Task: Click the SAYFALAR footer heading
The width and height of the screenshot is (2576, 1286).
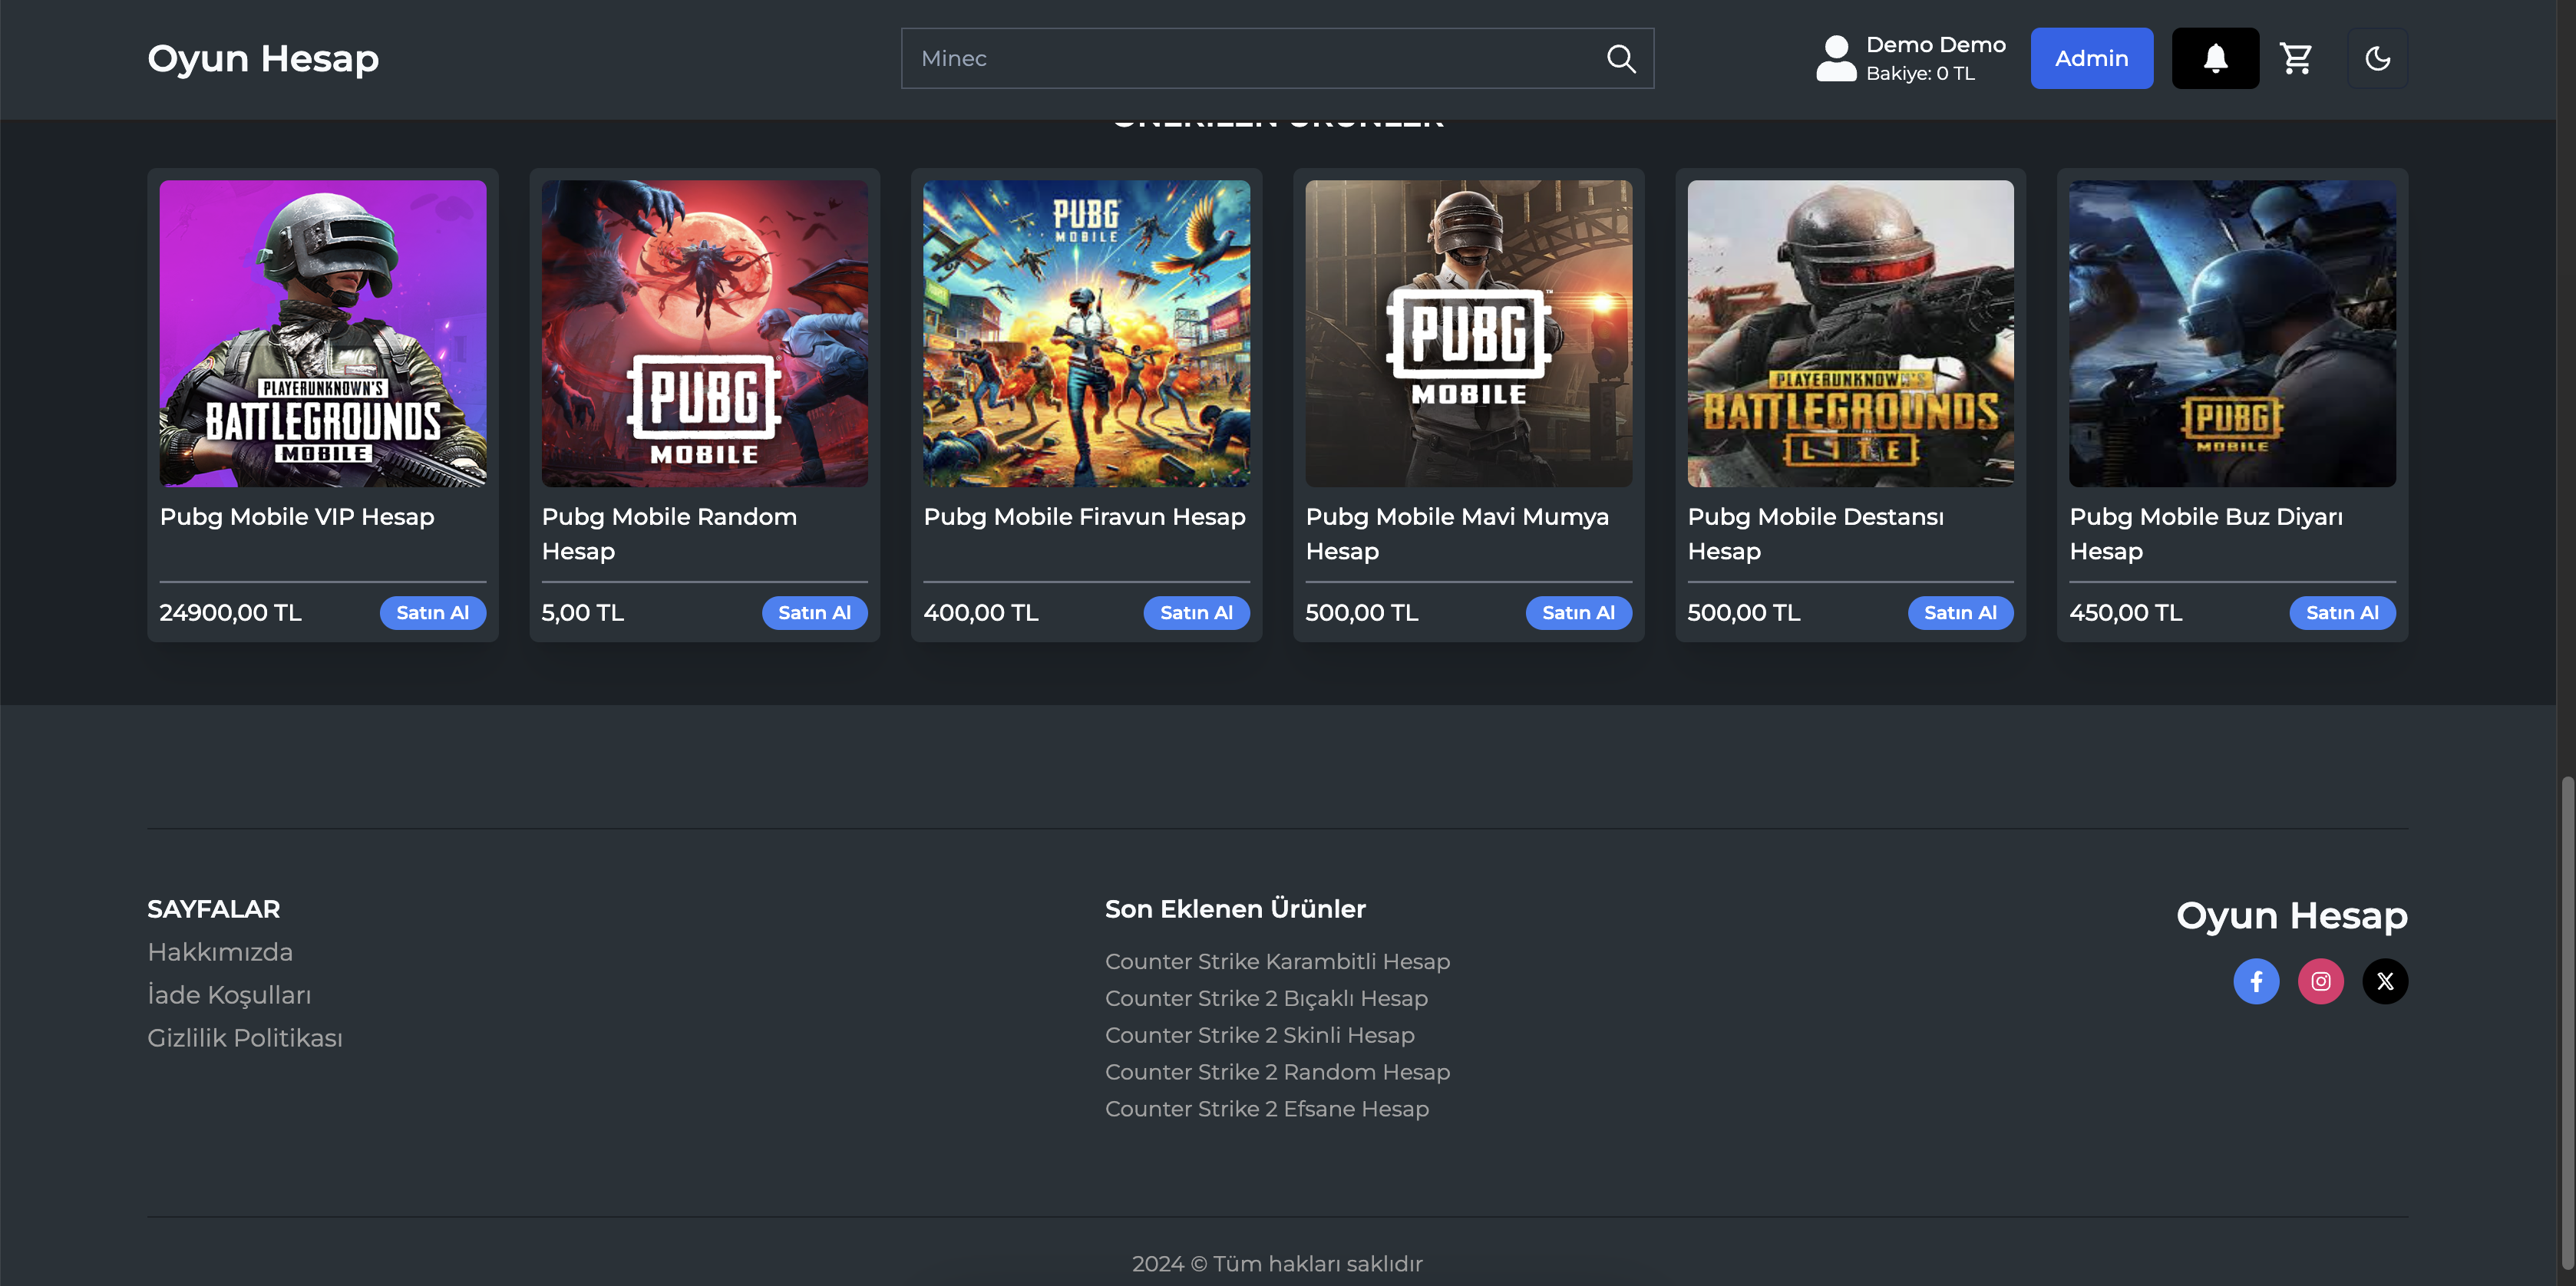Action: pos(214,909)
